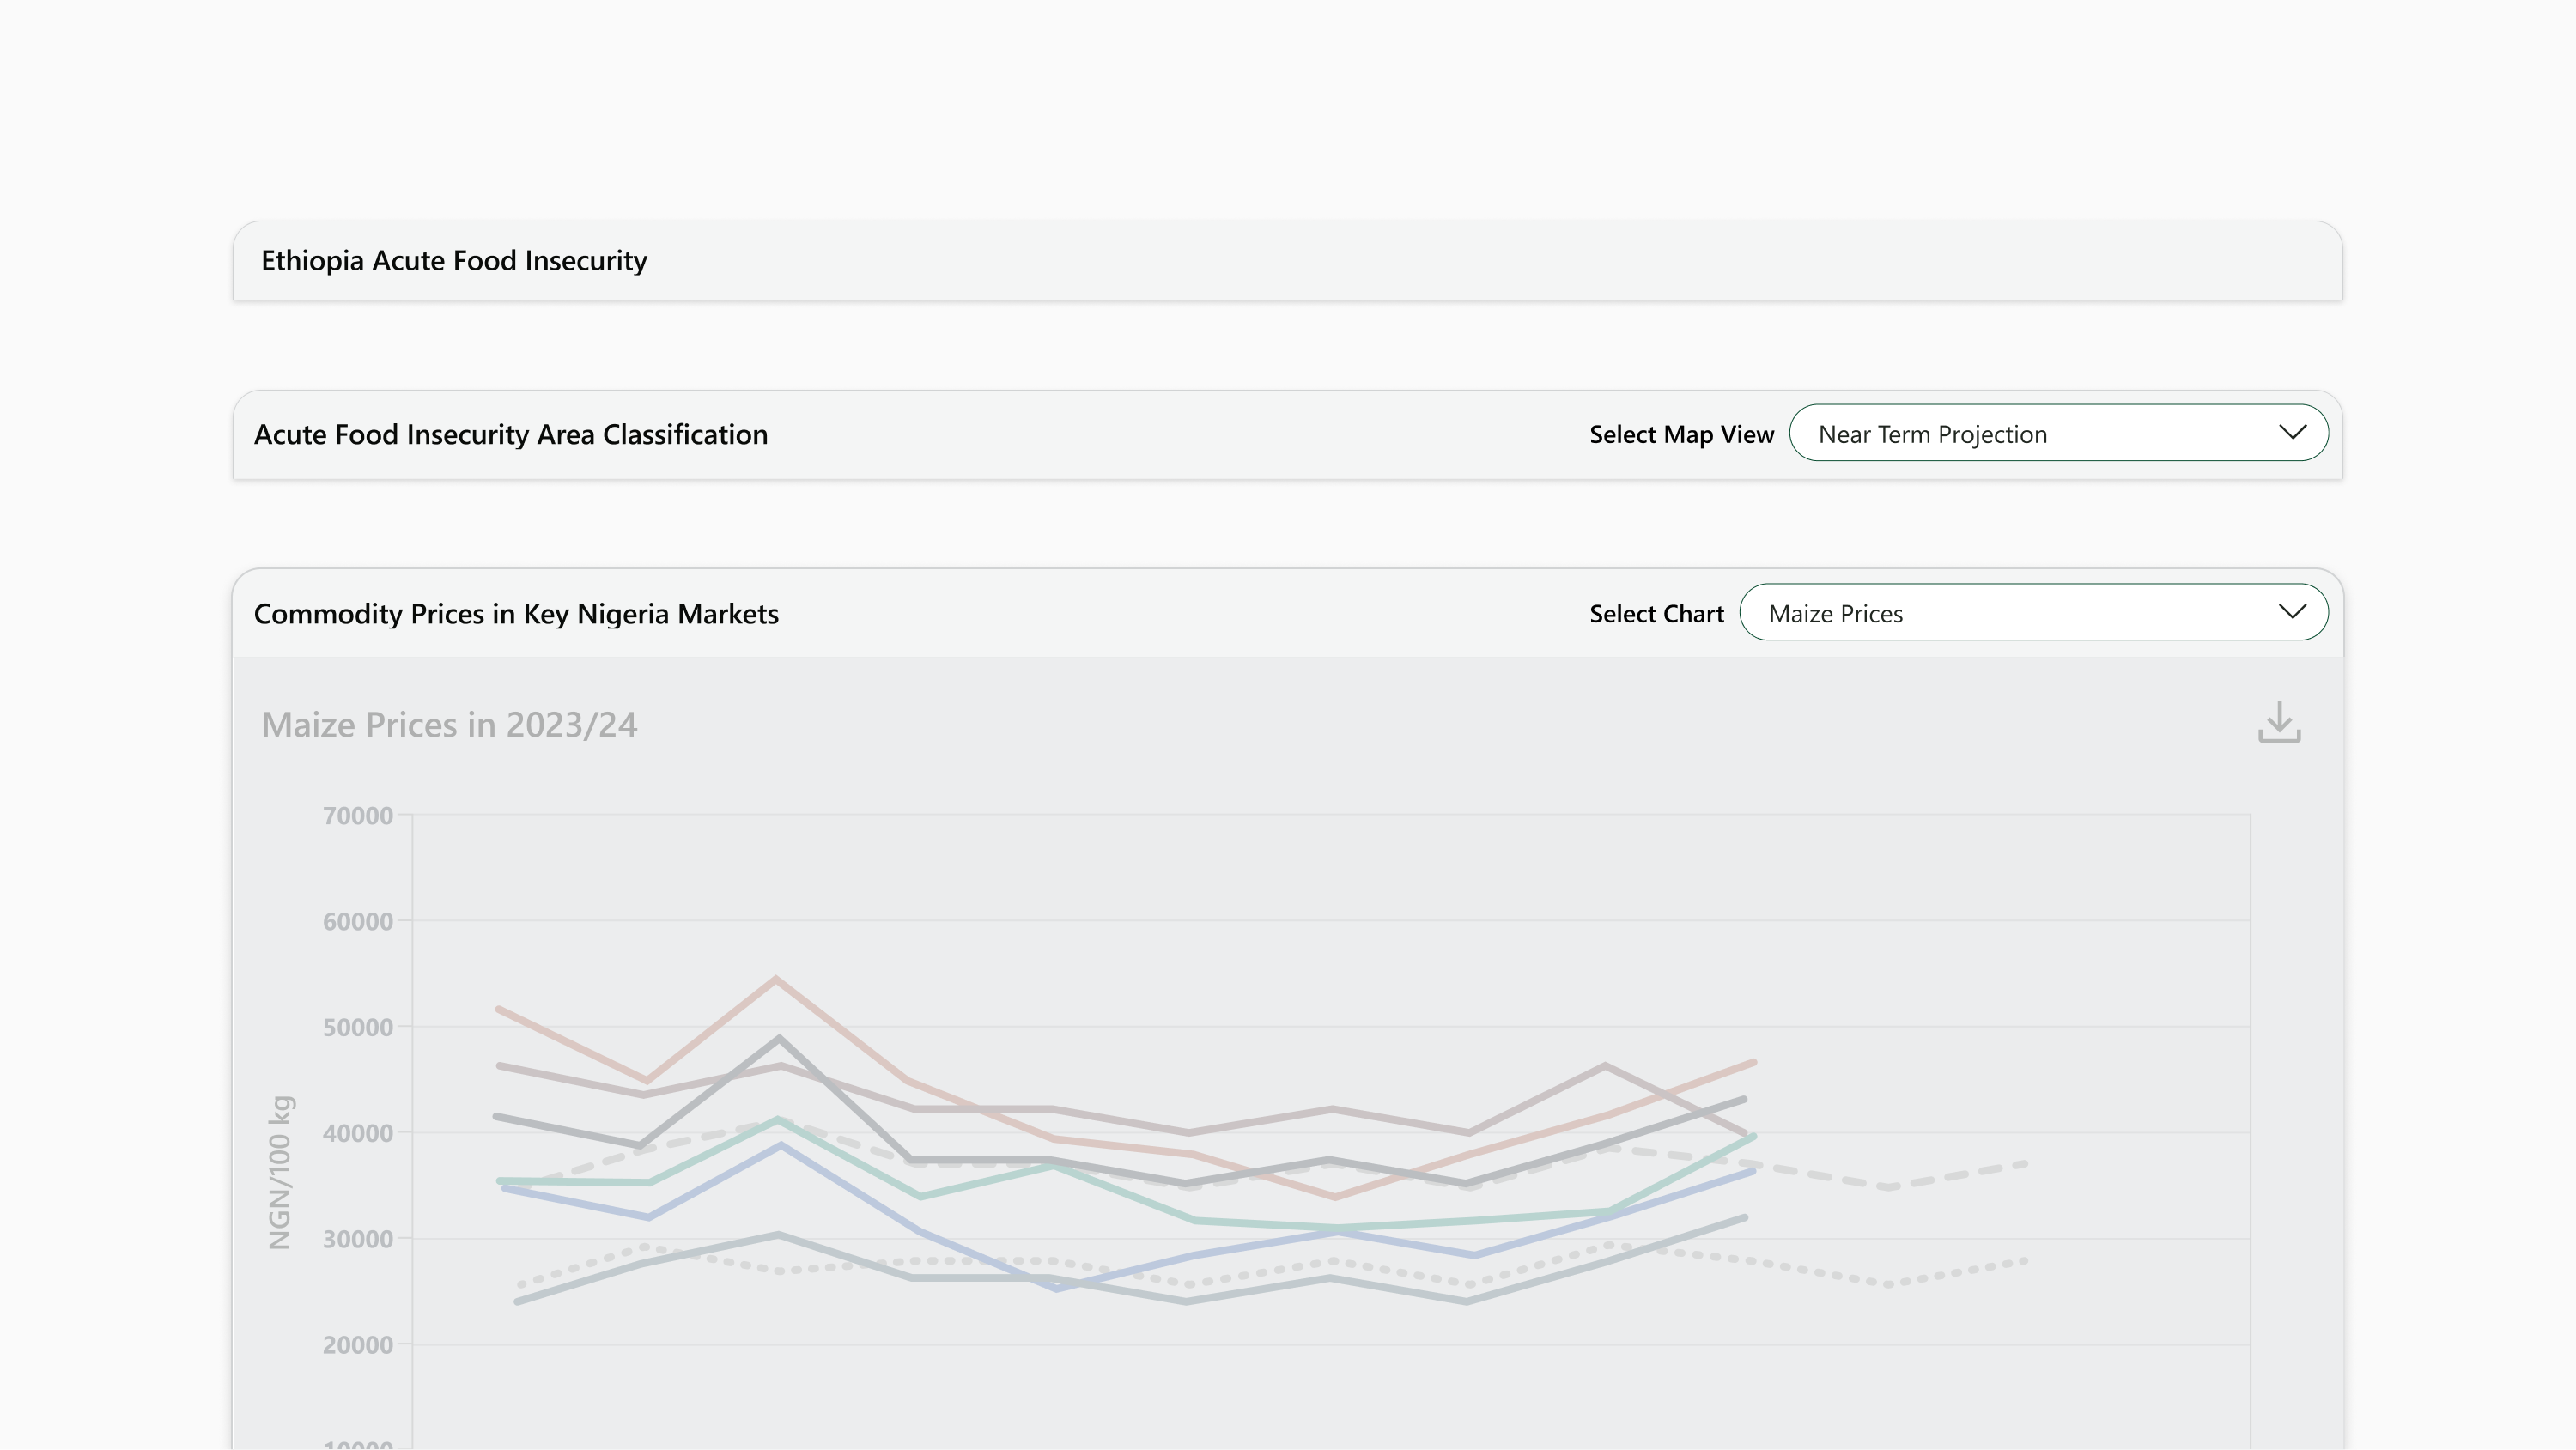
Task: Download the Maize Prices chart
Action: [x=2278, y=722]
